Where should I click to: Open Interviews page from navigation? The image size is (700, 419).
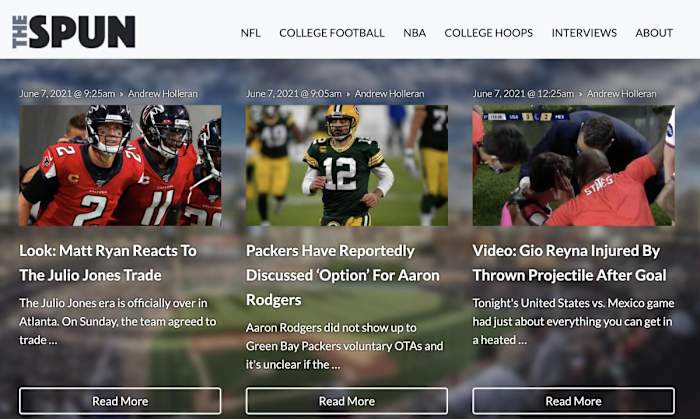coord(584,33)
